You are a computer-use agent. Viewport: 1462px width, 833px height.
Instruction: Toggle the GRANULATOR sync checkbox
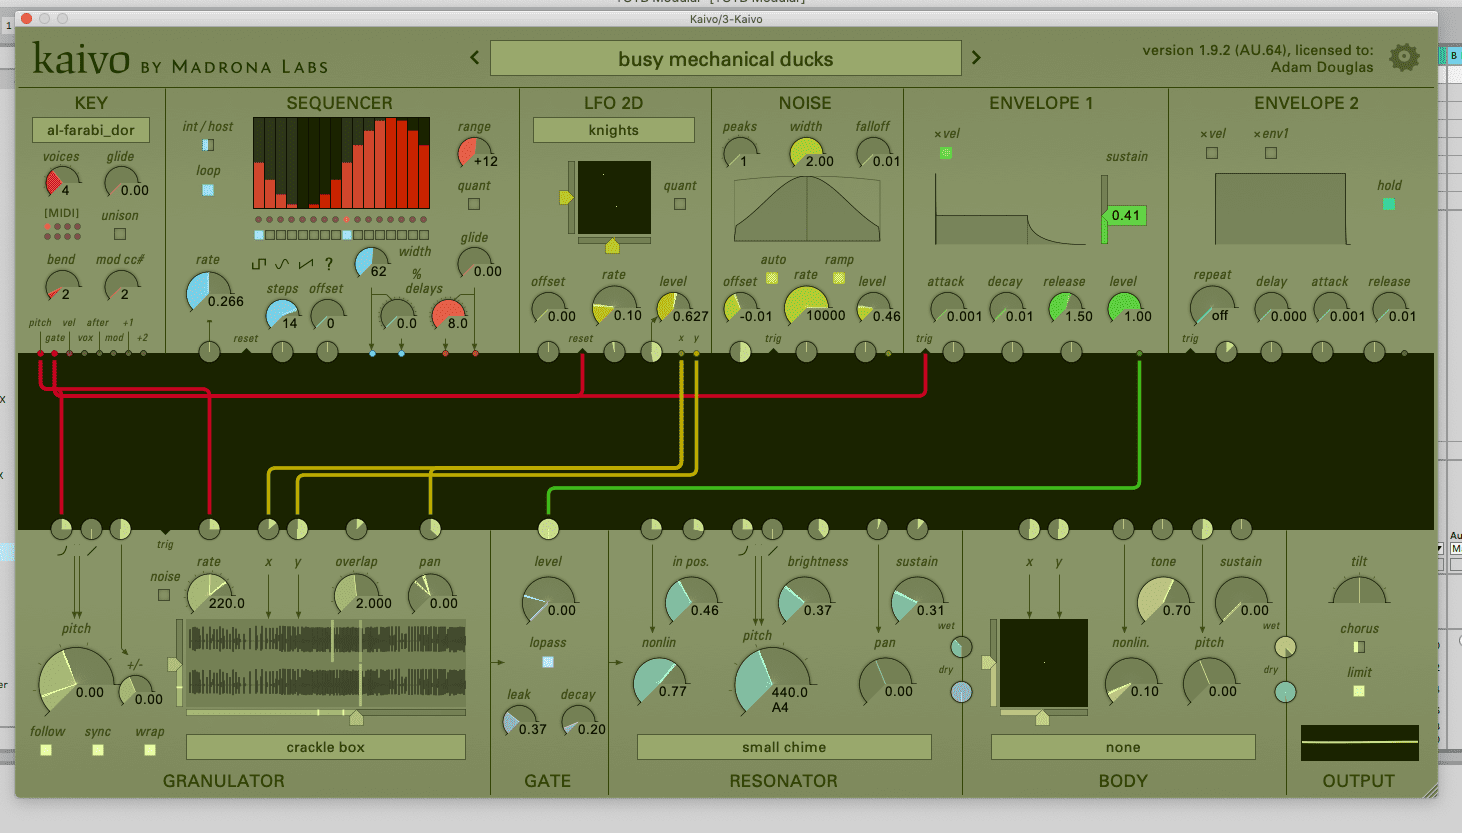(x=98, y=749)
